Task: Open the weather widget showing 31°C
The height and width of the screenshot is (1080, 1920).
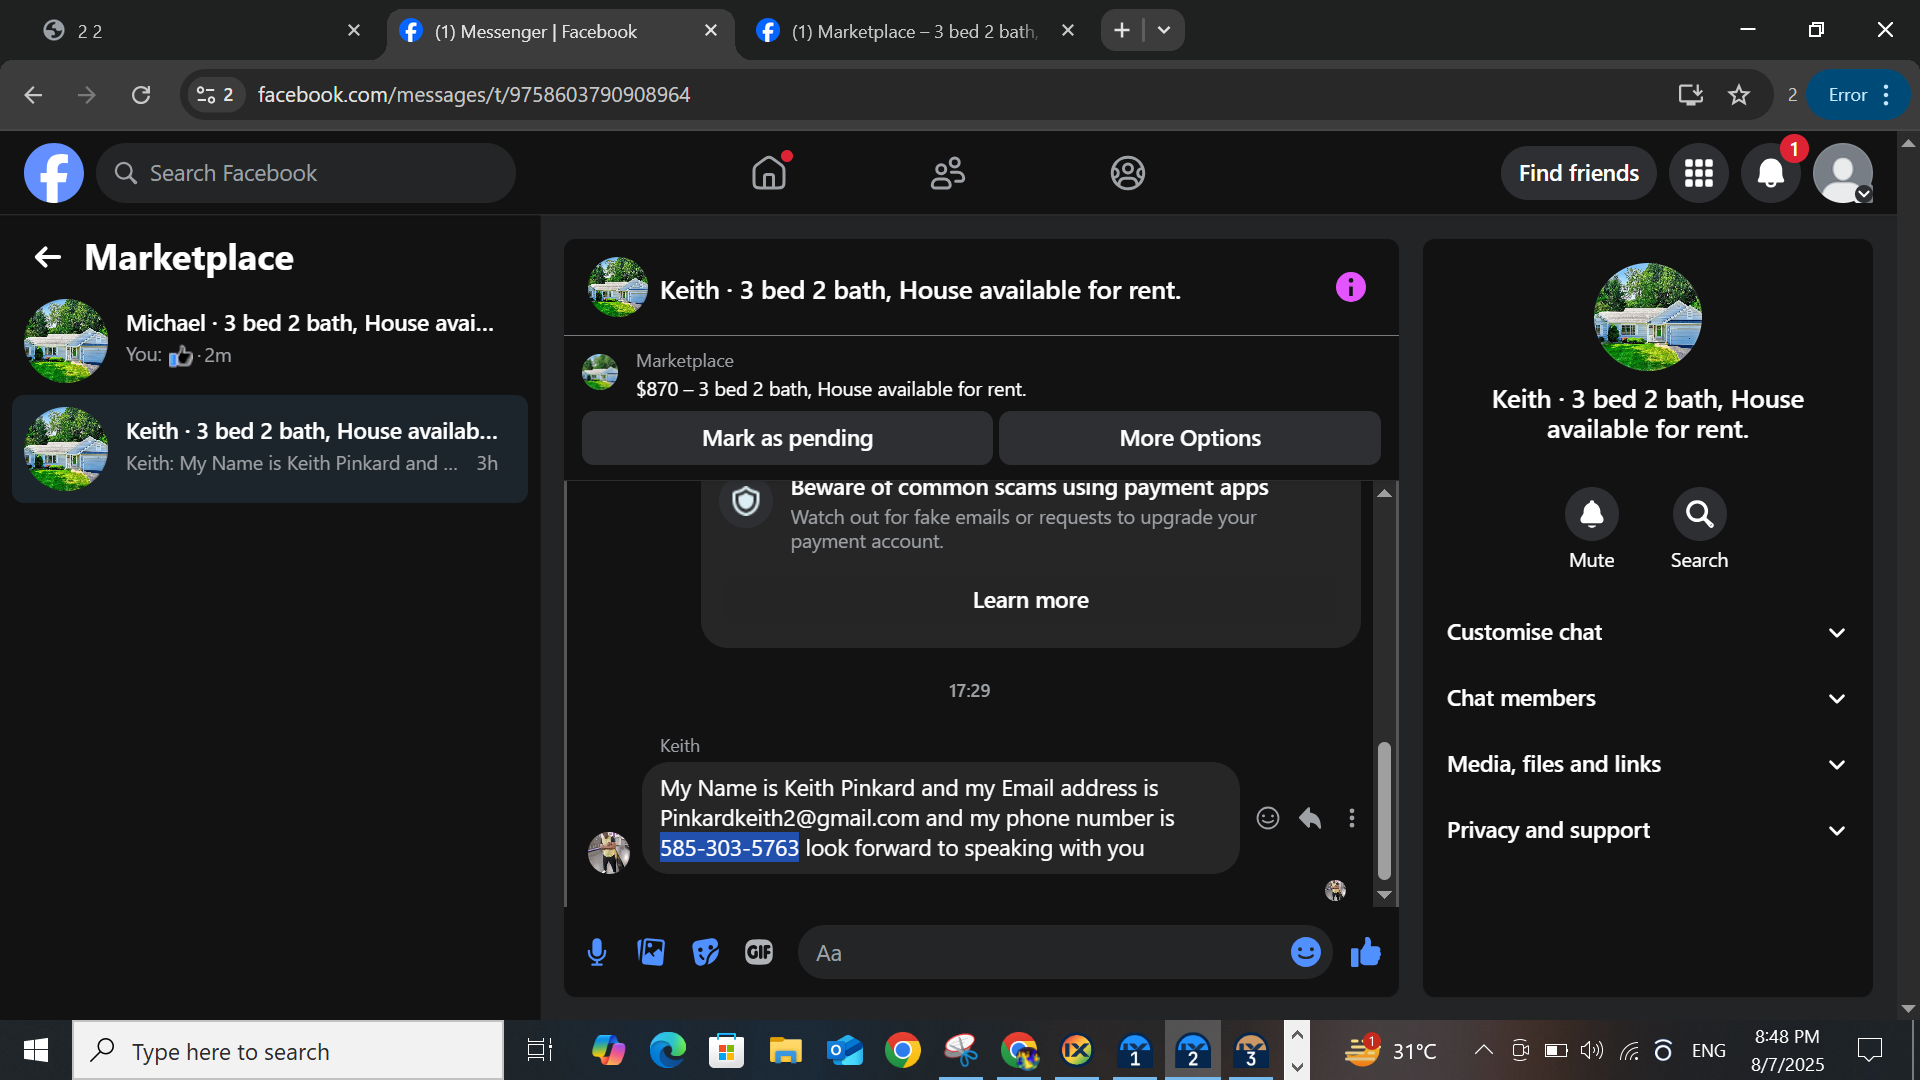Action: tap(1390, 1050)
